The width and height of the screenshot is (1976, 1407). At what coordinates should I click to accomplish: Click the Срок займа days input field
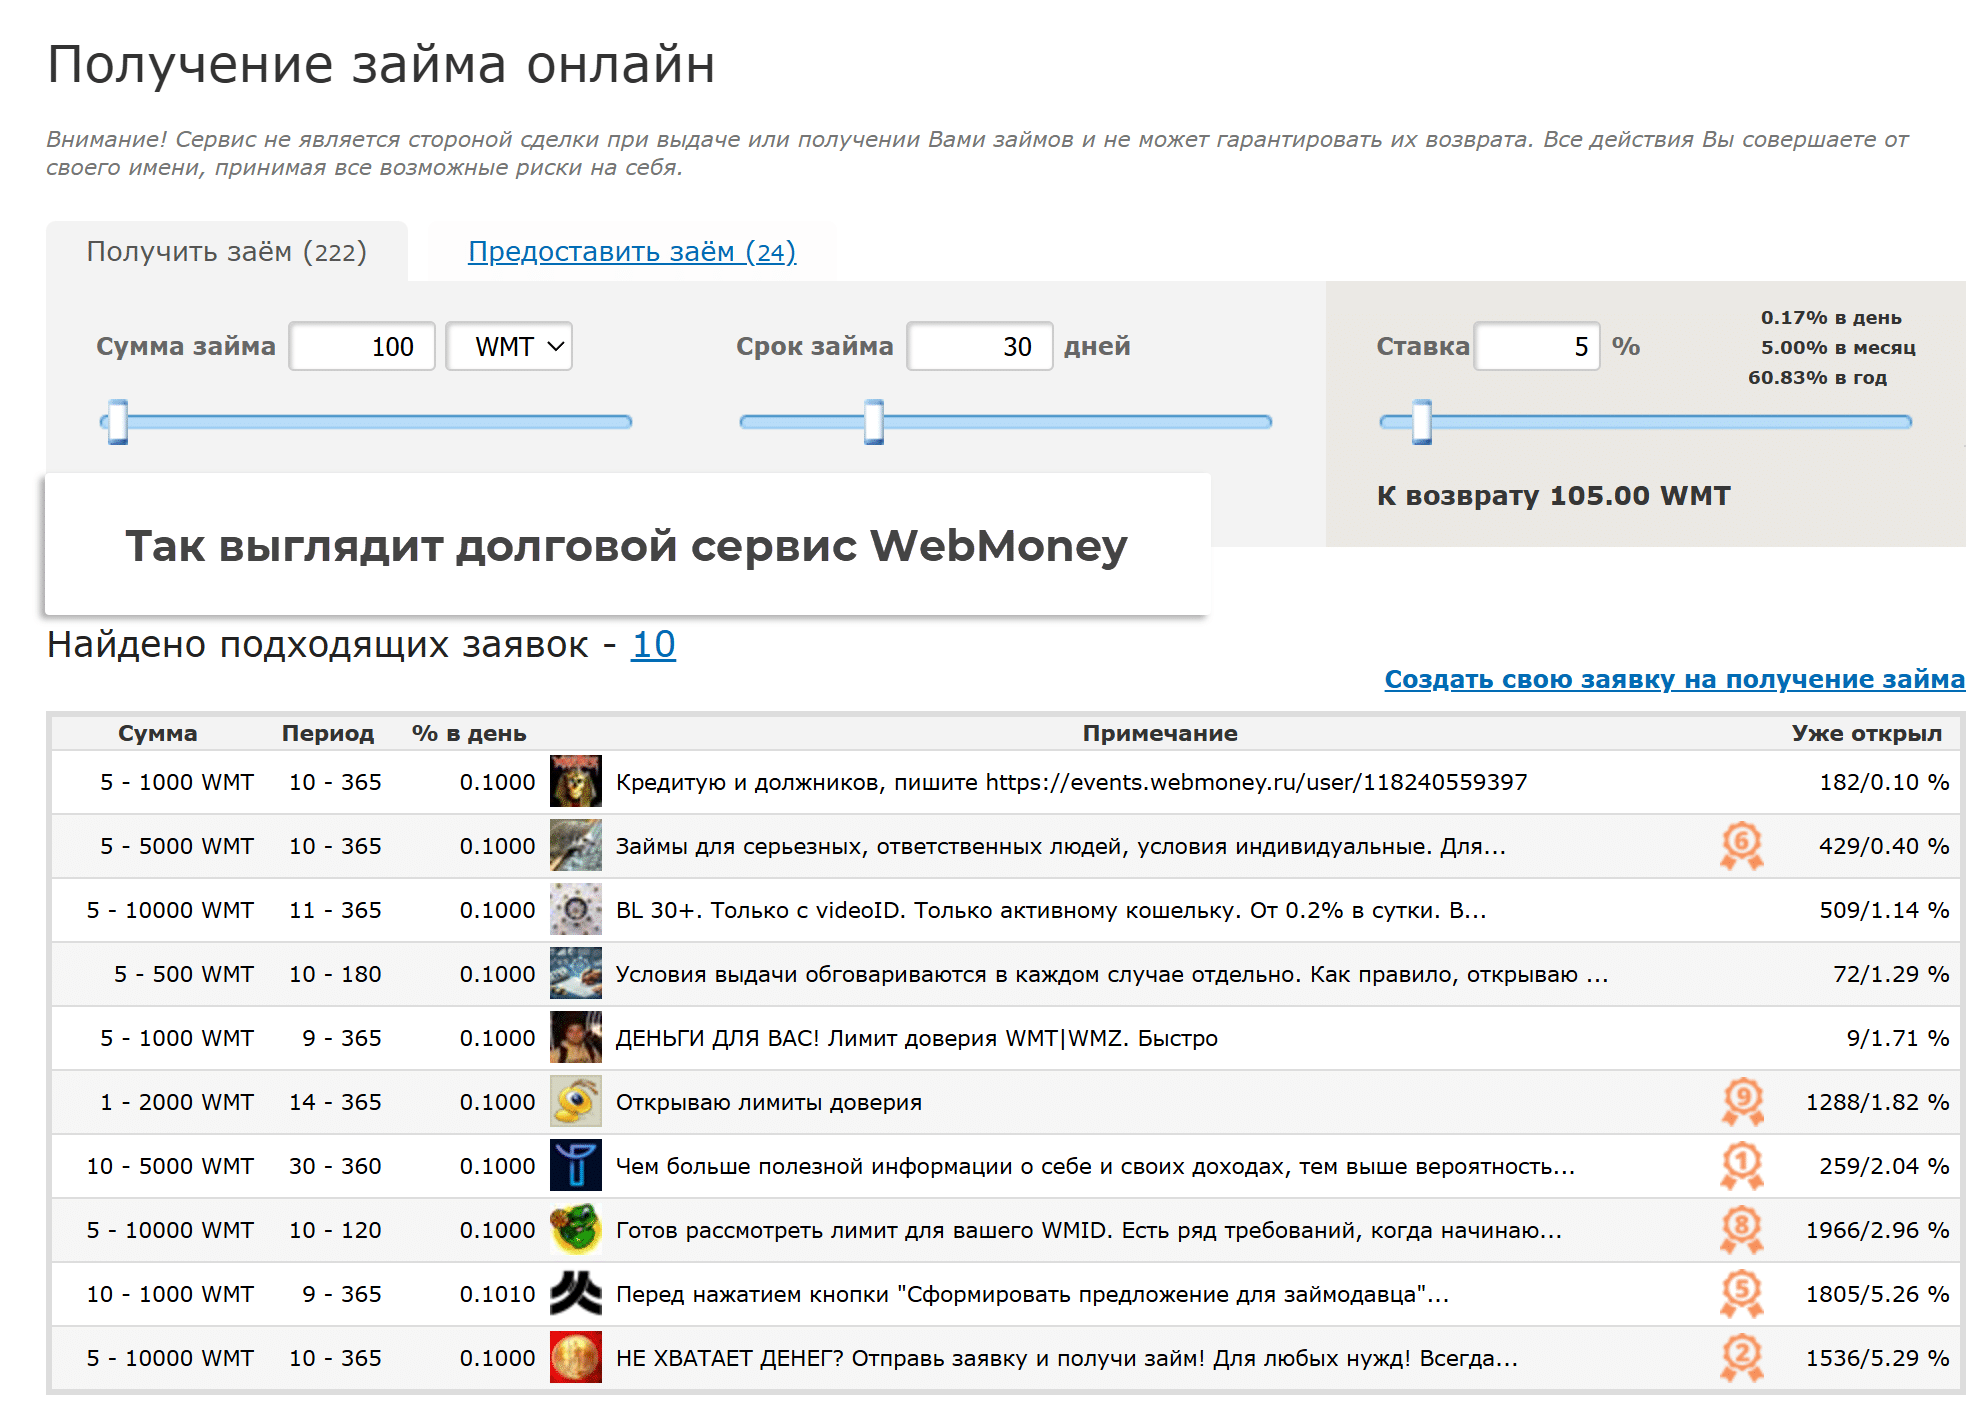pyautogui.click(x=979, y=346)
